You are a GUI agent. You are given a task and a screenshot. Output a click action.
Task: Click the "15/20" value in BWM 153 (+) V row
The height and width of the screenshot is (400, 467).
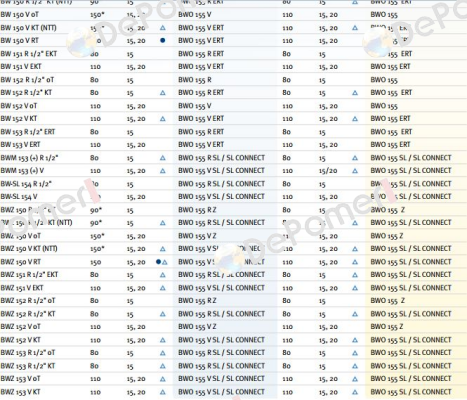[x=328, y=171]
